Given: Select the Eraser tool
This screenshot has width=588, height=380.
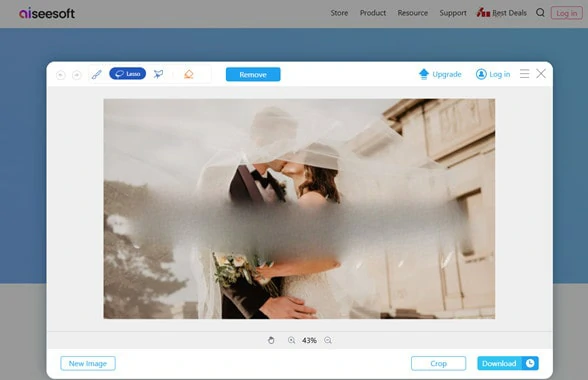Looking at the screenshot, I should 189,74.
